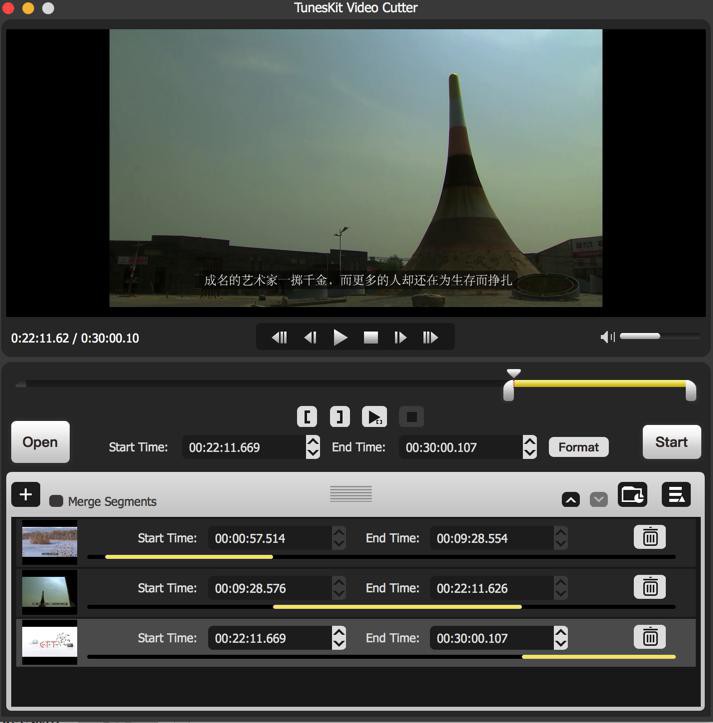This screenshot has width=713, height=723.
Task: Move selected segment up
Action: click(x=570, y=499)
